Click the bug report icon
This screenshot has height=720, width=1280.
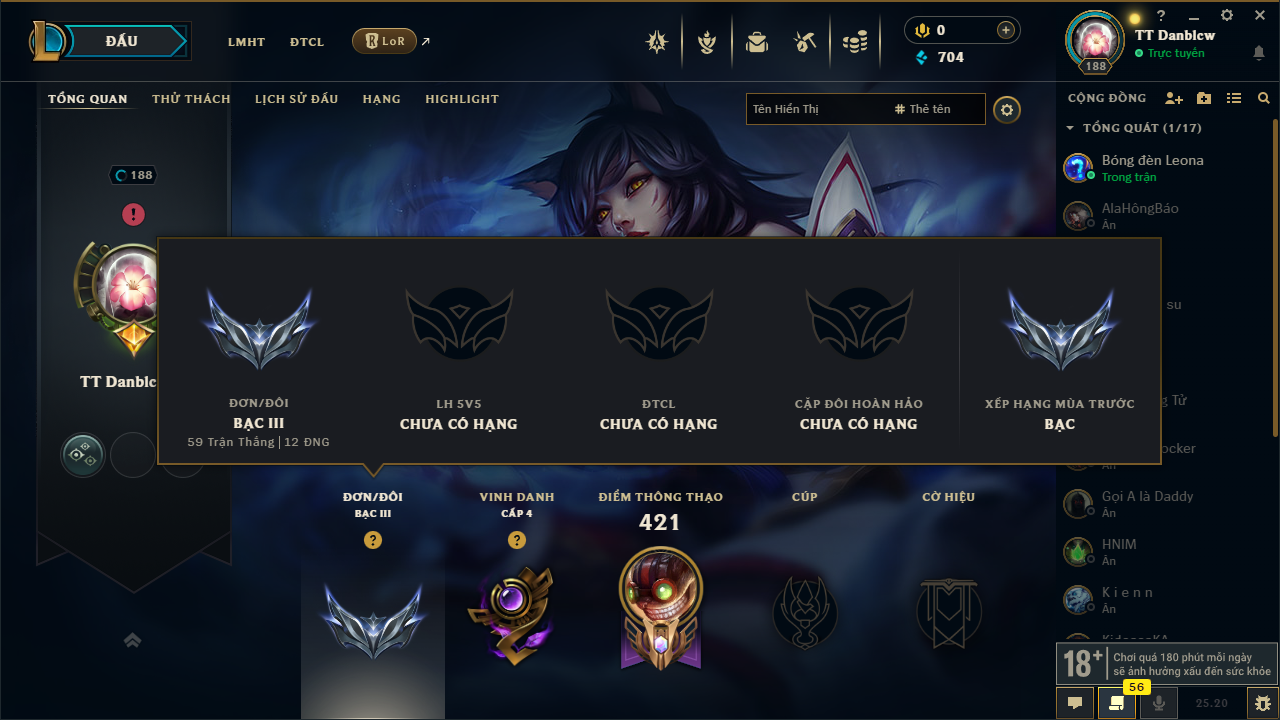click(1262, 703)
